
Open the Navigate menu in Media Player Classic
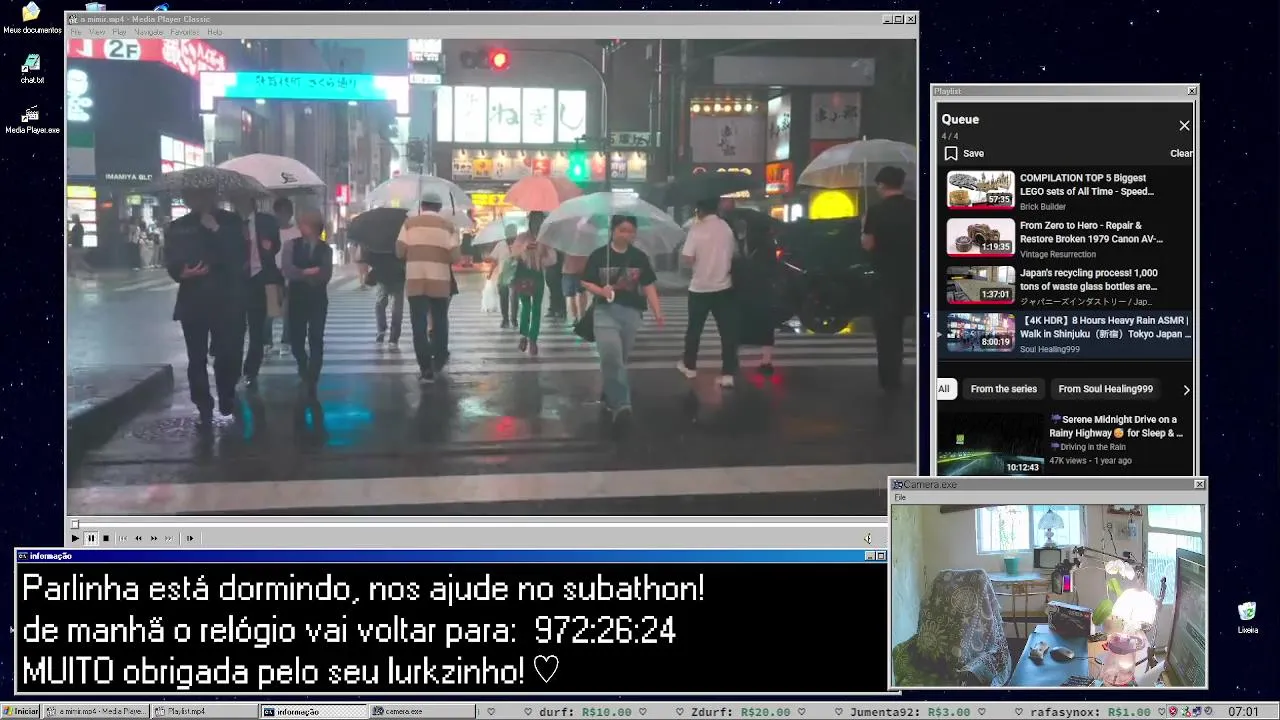[149, 32]
